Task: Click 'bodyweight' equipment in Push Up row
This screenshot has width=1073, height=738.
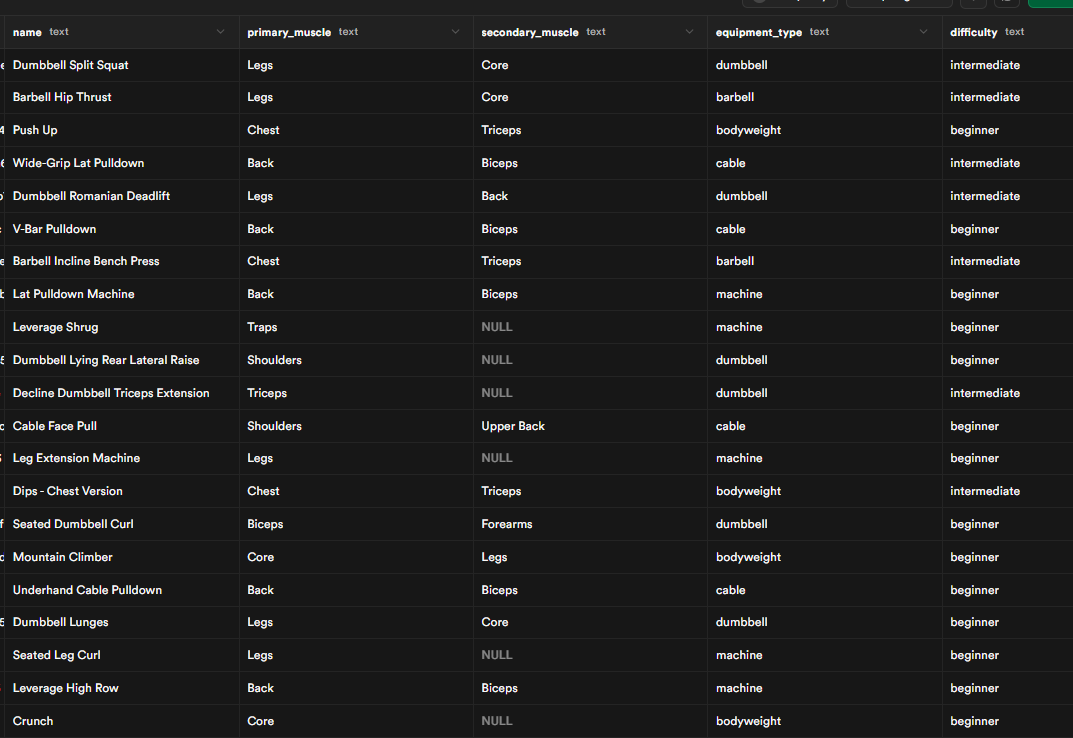Action: (x=825, y=130)
